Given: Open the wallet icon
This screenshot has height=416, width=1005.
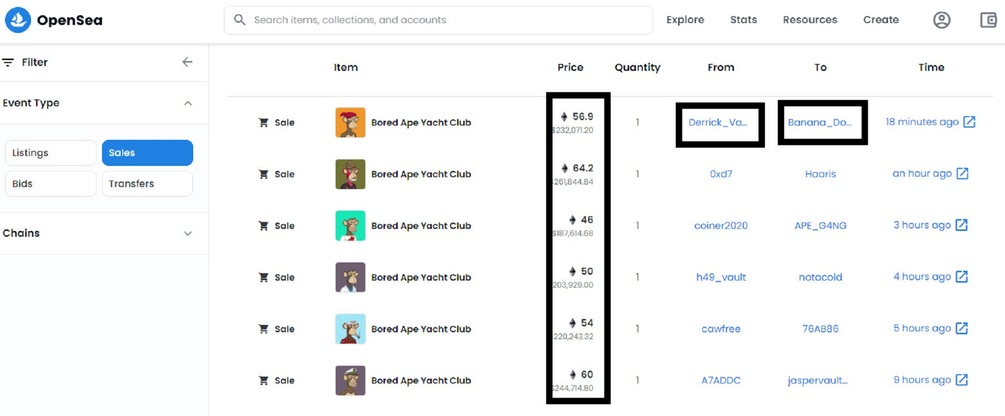Looking at the screenshot, I should tap(988, 20).
